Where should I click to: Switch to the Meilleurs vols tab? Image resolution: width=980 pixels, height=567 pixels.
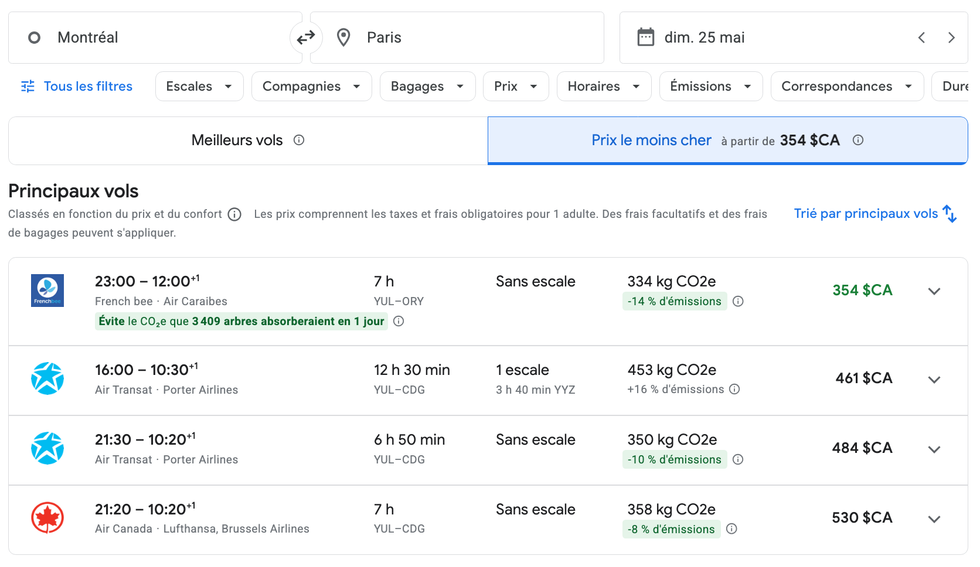coord(247,141)
